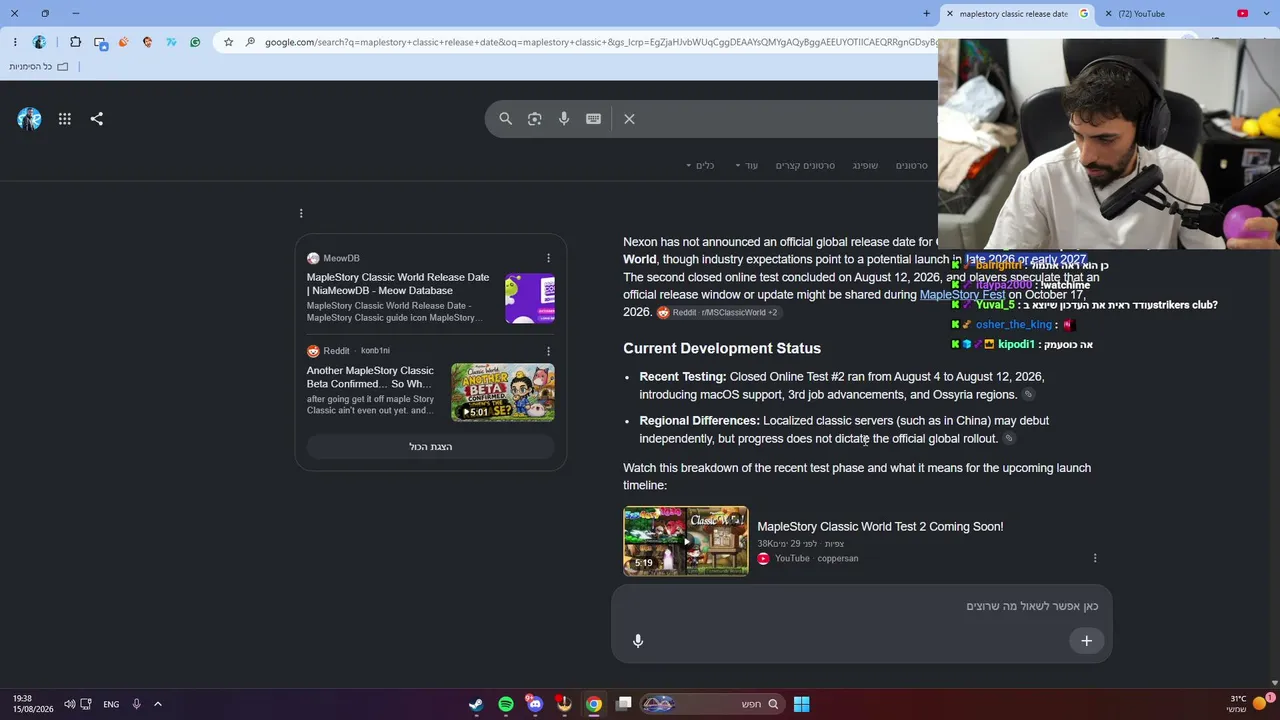The width and height of the screenshot is (1280, 720).
Task: Click the Grammarly extension icon
Action: tap(195, 42)
